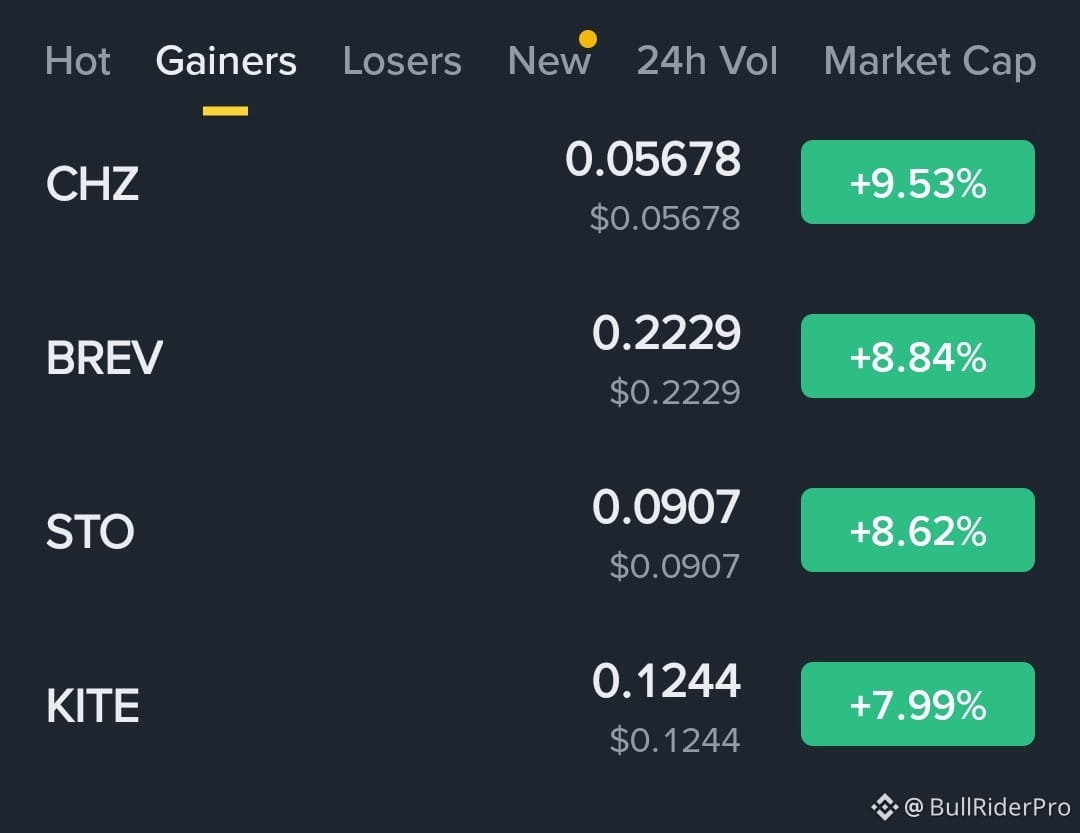The width and height of the screenshot is (1080, 833).
Task: Switch to the Hot tab
Action: pos(78,61)
